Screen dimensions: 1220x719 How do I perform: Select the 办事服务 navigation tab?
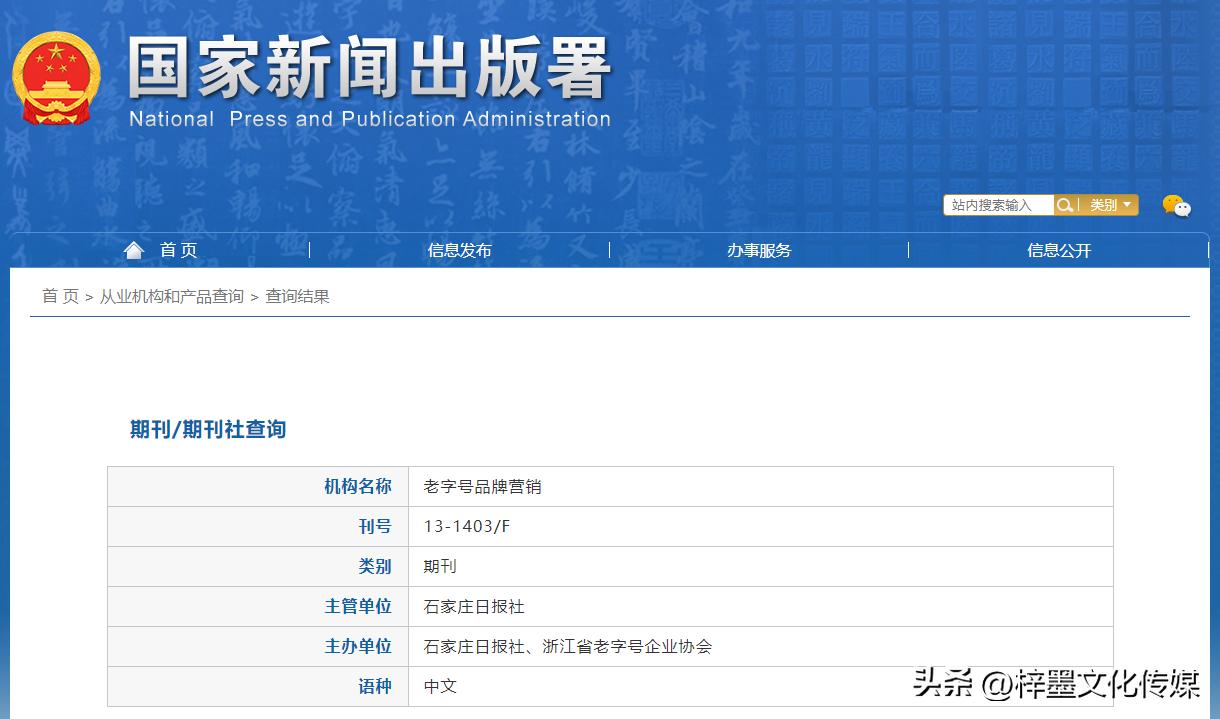[759, 250]
